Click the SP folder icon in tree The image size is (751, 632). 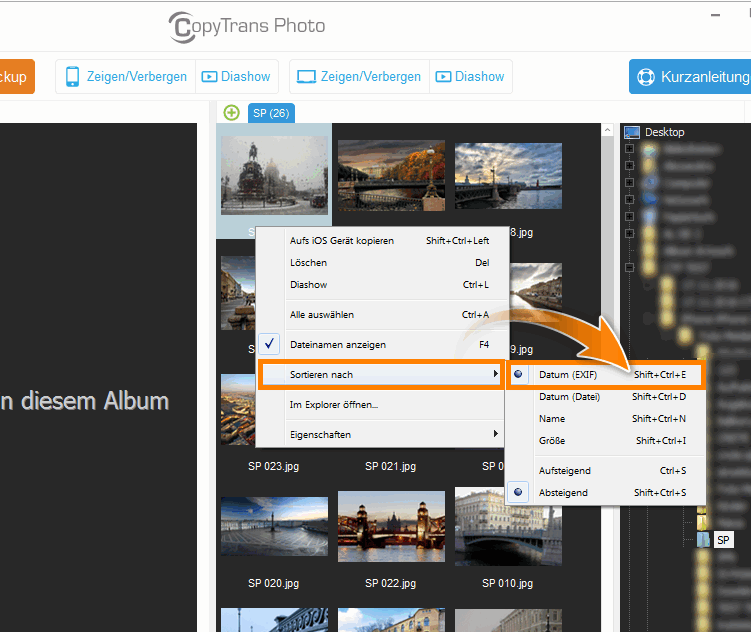[x=703, y=540]
